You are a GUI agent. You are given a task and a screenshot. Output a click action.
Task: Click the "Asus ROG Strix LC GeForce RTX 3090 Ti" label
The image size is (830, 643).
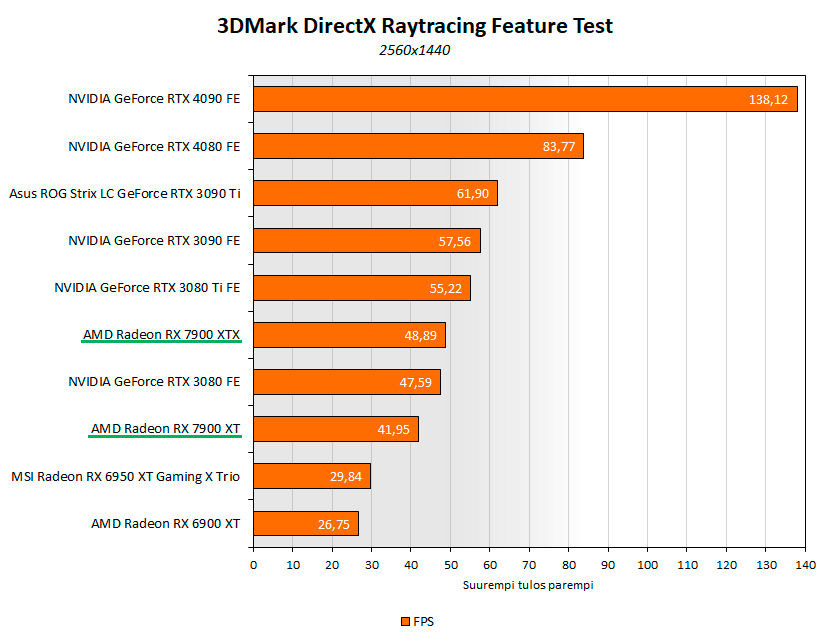pyautogui.click(x=125, y=194)
